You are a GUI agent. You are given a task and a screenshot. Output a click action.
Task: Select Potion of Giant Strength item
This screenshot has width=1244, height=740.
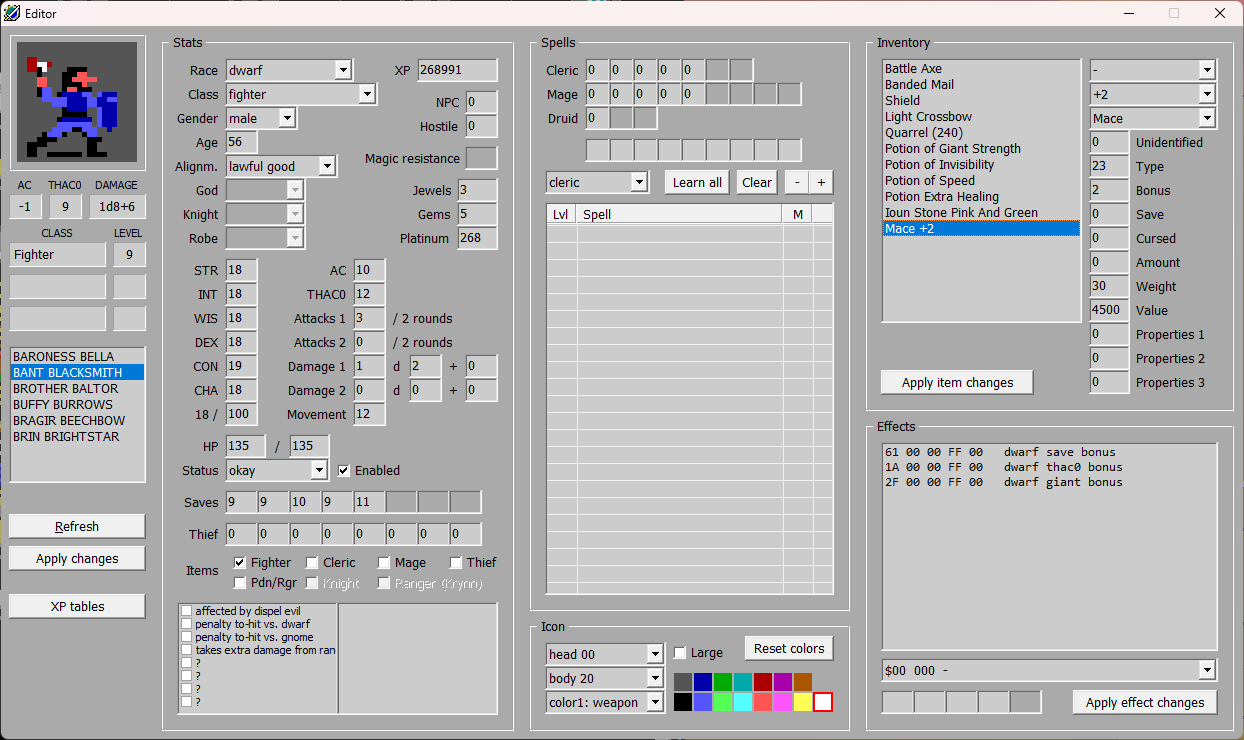click(981, 149)
